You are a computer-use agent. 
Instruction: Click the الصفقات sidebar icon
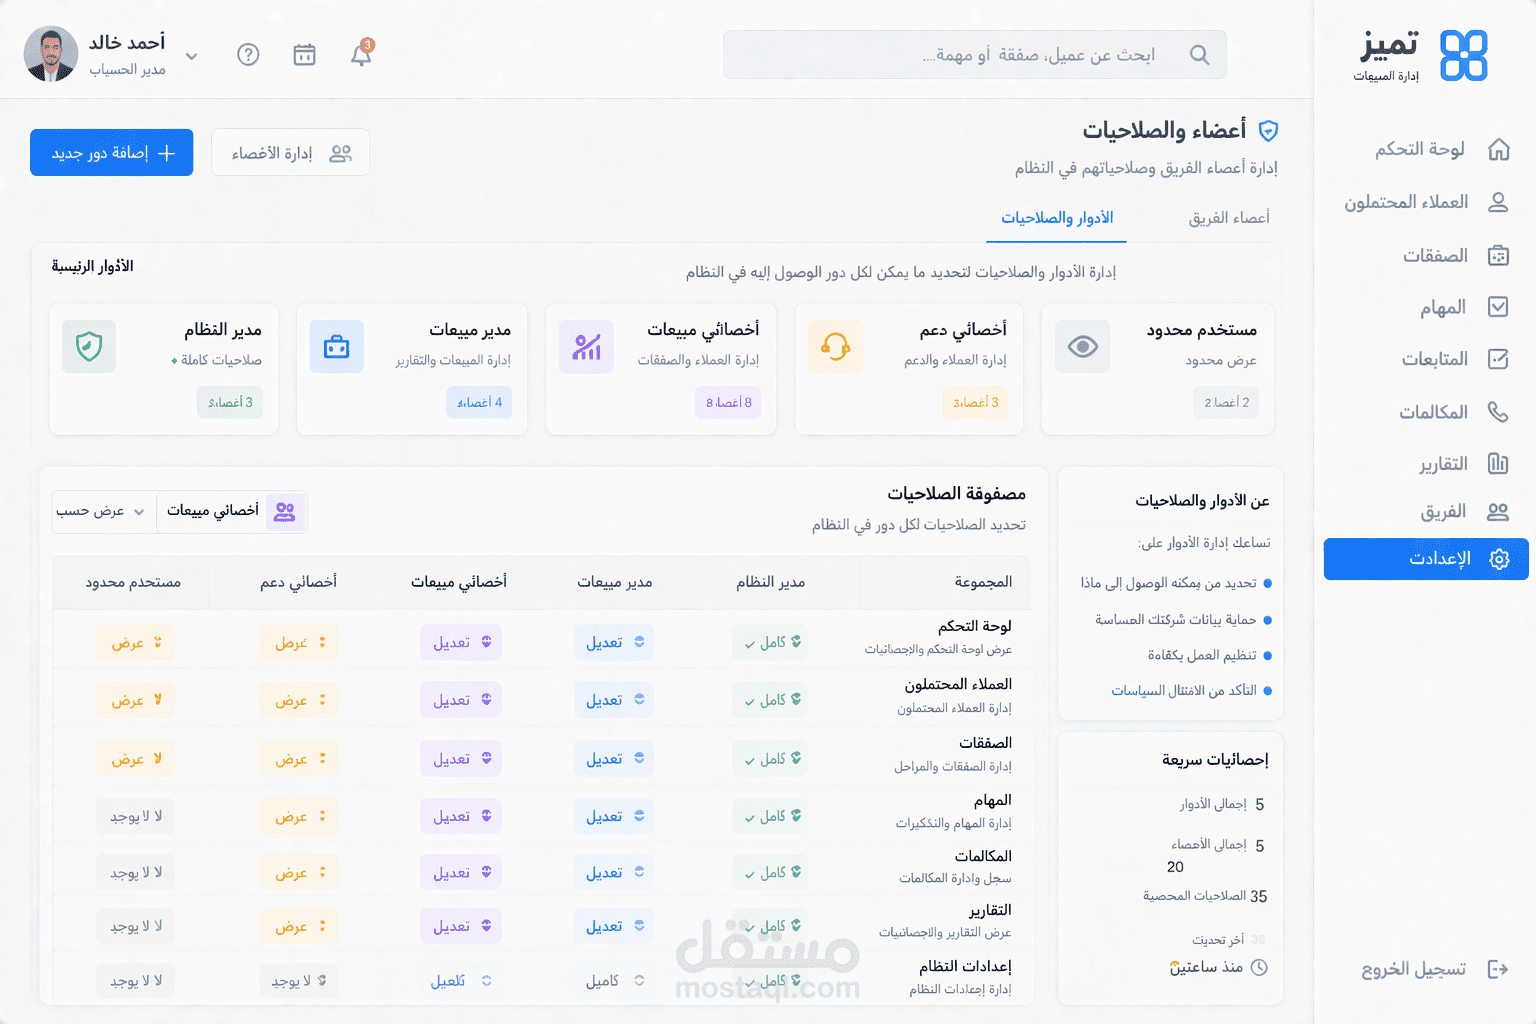pyautogui.click(x=1498, y=255)
